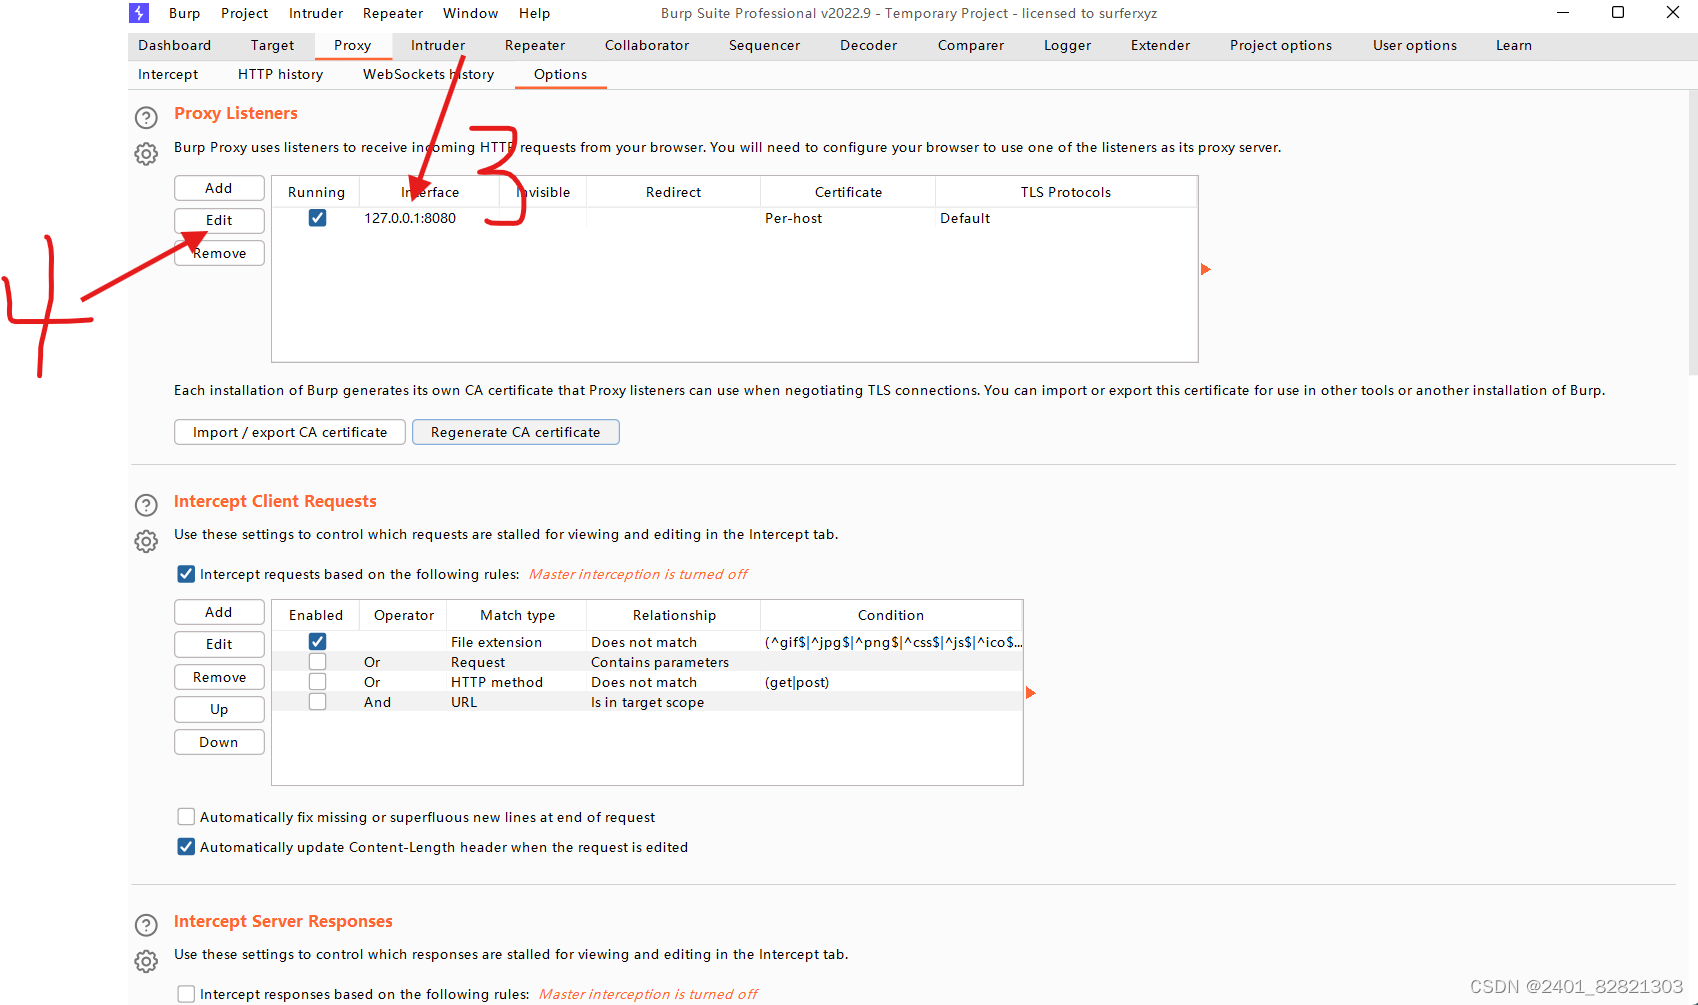
Task: Click the TLS Protocols column header
Action: 1066,192
